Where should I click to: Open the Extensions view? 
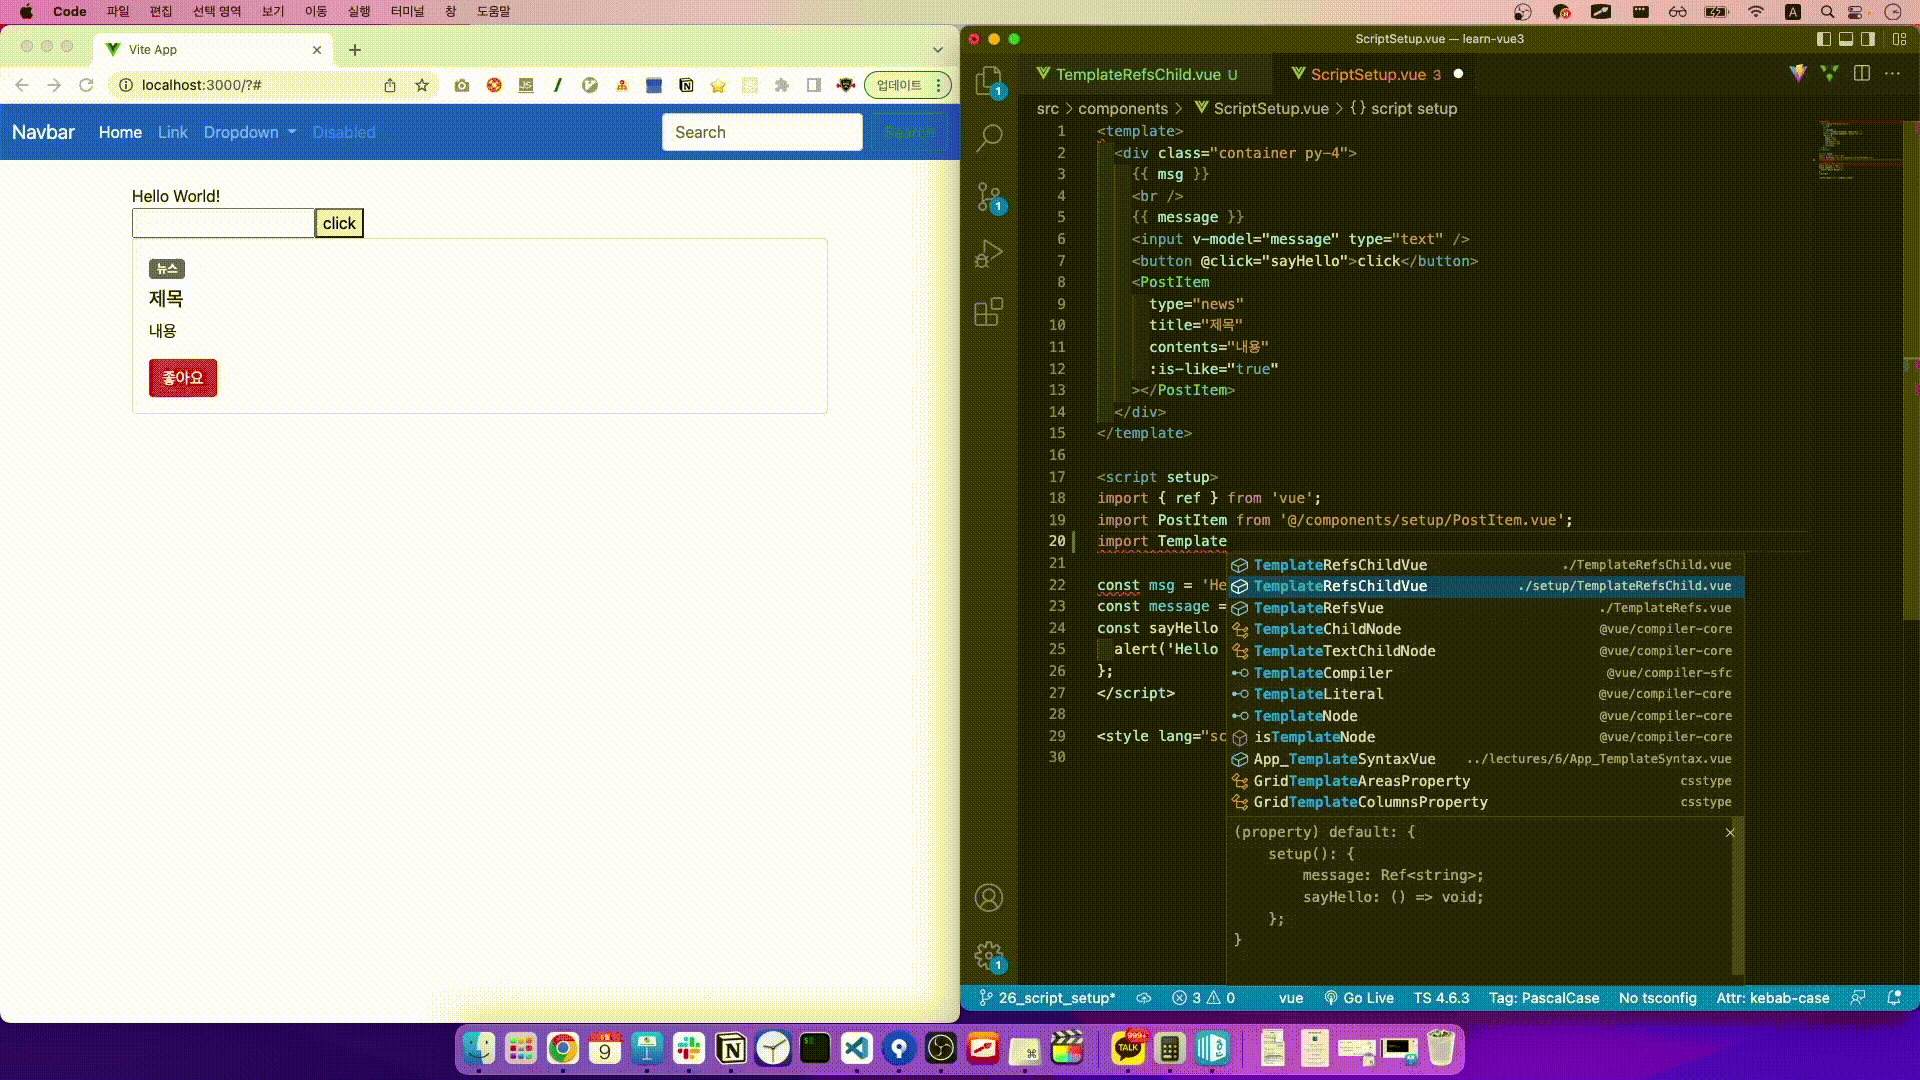[989, 312]
